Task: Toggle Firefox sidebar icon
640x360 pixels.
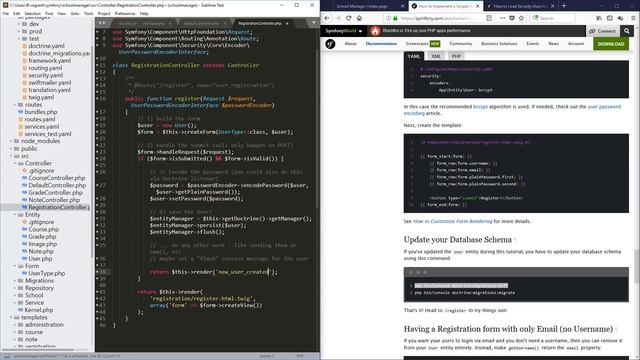Action: coord(609,18)
